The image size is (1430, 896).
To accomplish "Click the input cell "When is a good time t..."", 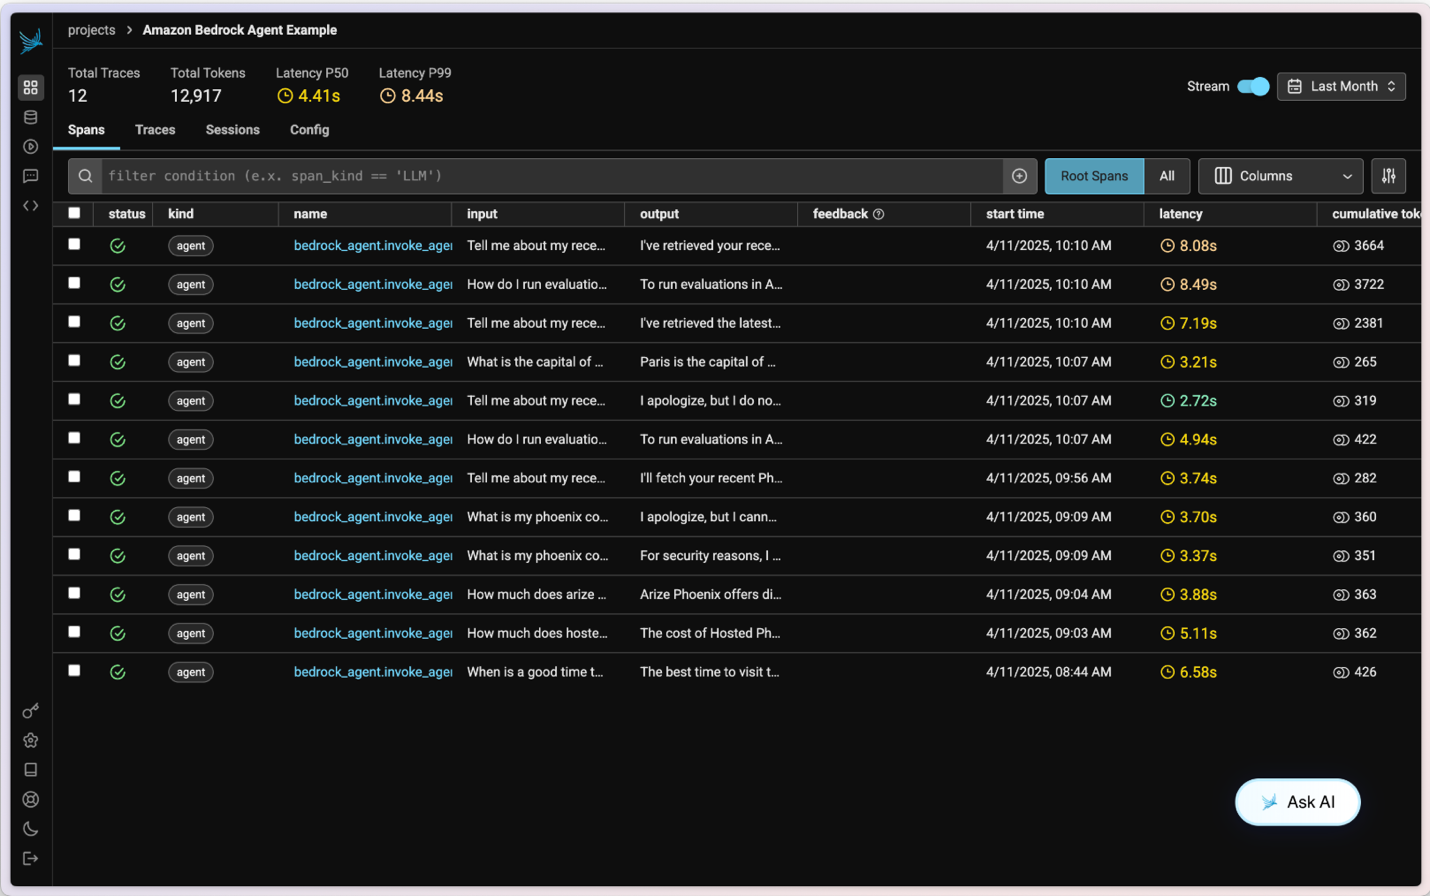I will click(535, 672).
